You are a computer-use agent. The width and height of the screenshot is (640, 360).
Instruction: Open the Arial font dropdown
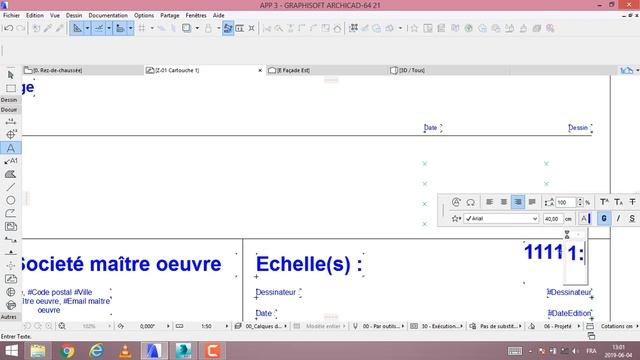(501, 219)
